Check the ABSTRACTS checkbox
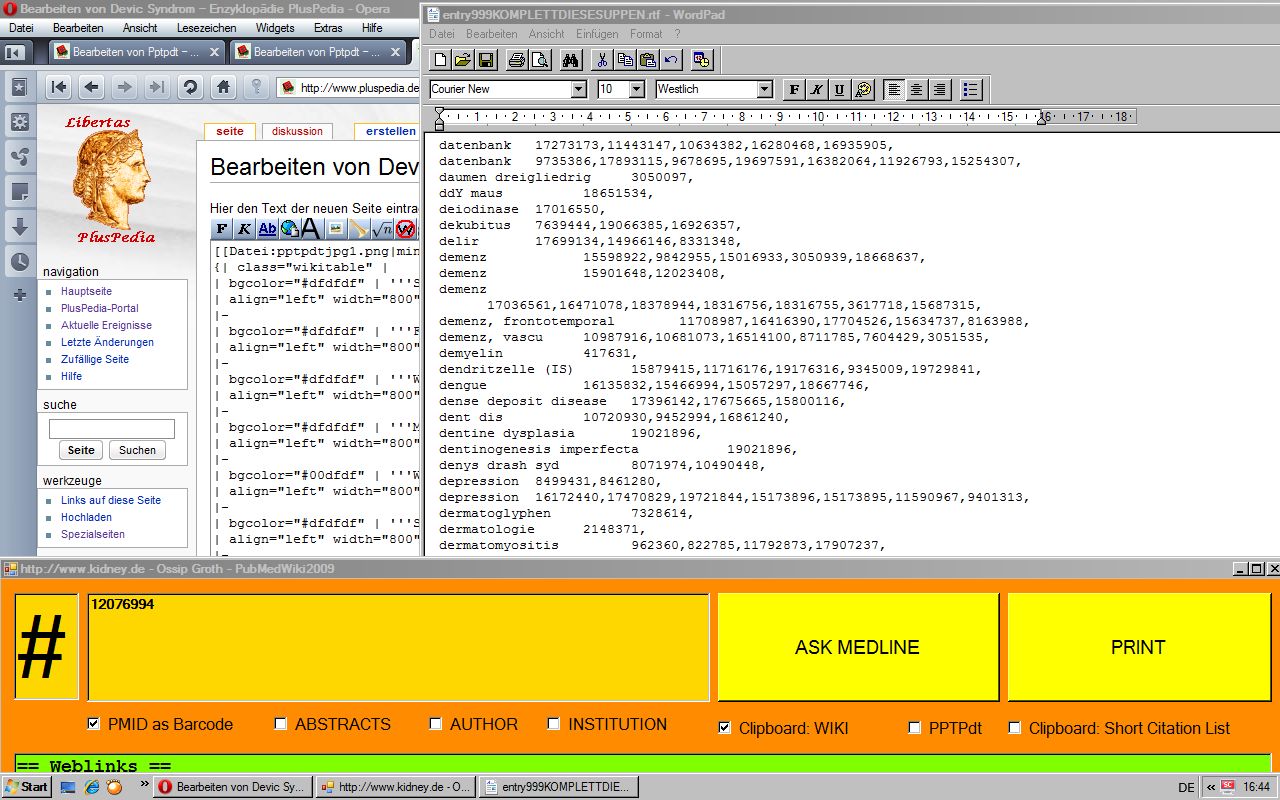 pyautogui.click(x=281, y=724)
